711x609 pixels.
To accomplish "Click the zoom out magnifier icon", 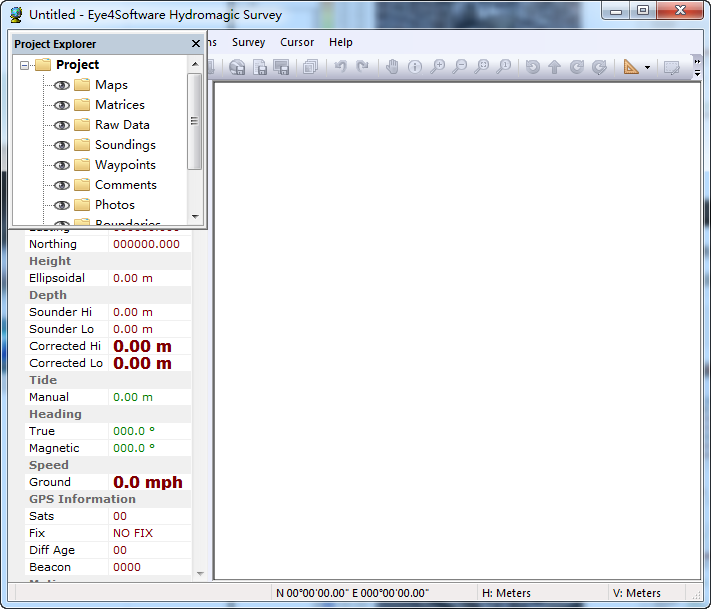I will point(460,67).
